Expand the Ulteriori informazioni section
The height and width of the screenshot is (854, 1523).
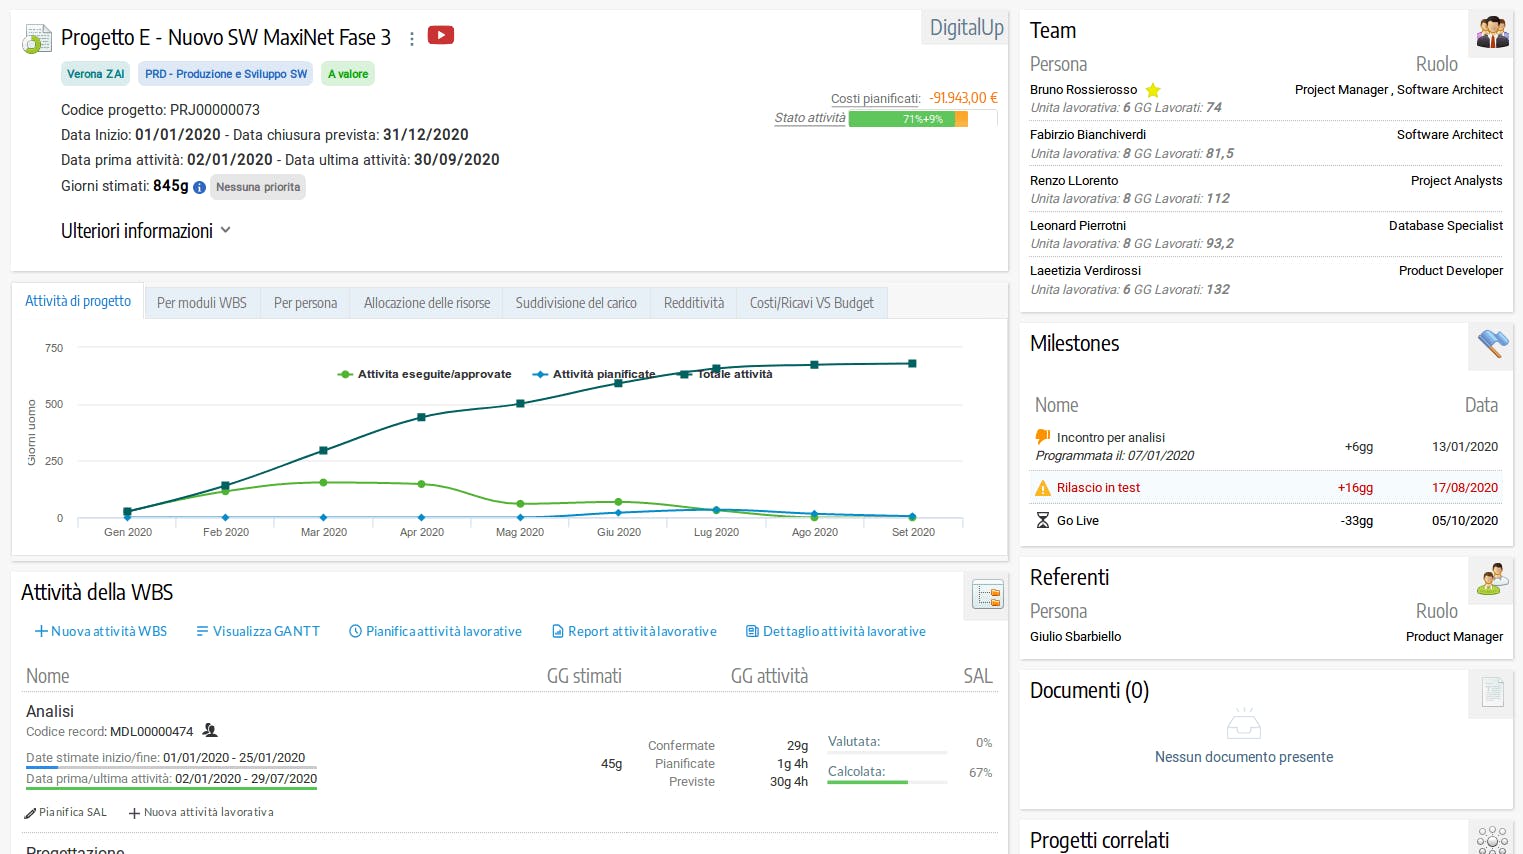pyautogui.click(x=146, y=231)
